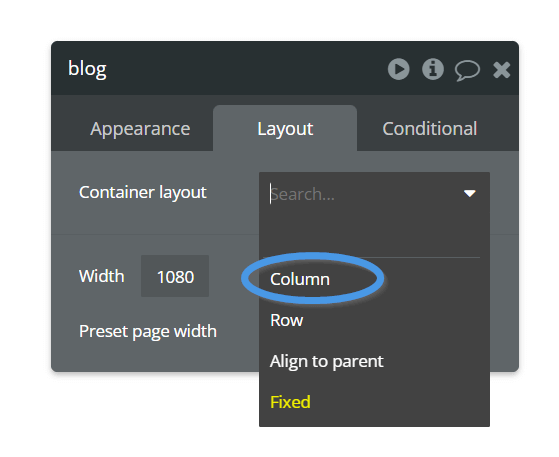Click the container layout search field
Image resolution: width=559 pixels, height=457 pixels.
(x=364, y=194)
